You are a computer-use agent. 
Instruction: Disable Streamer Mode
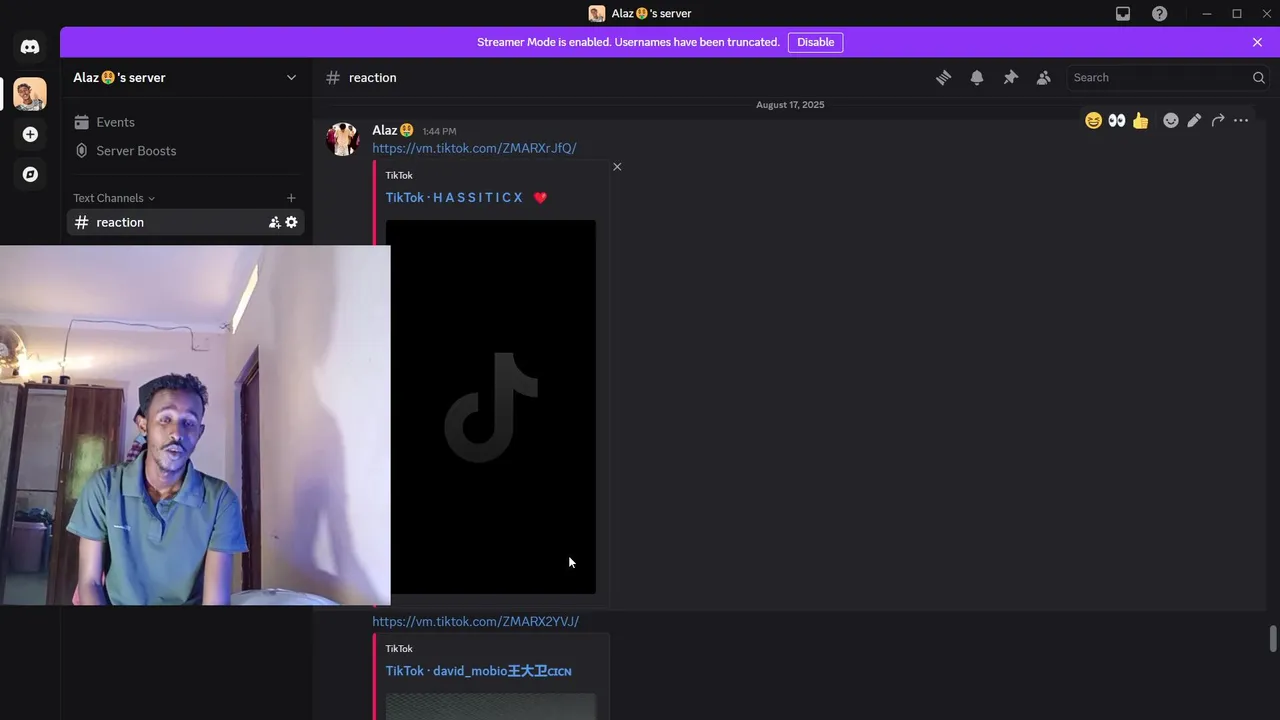point(815,42)
